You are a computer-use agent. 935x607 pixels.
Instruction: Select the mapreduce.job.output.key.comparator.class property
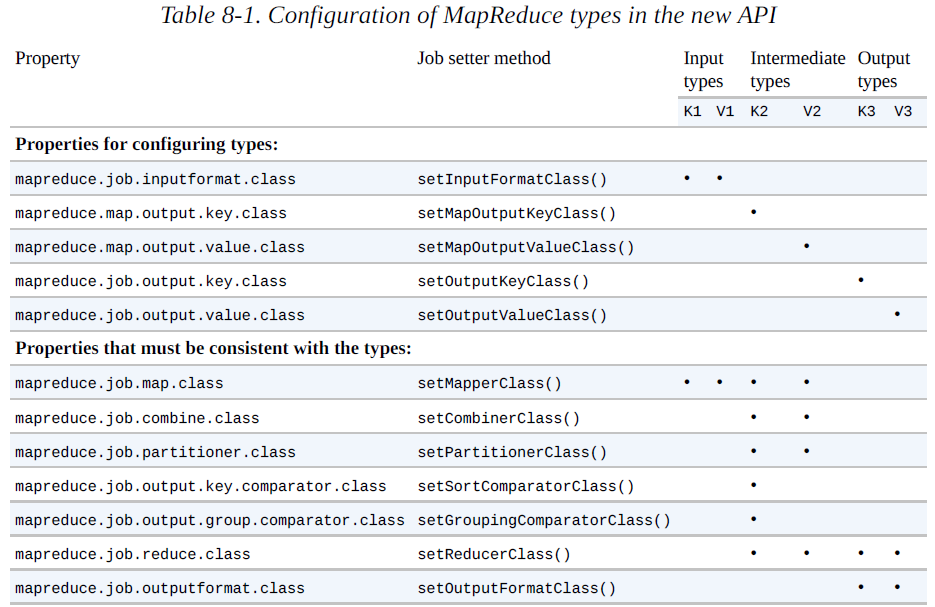[198, 486]
